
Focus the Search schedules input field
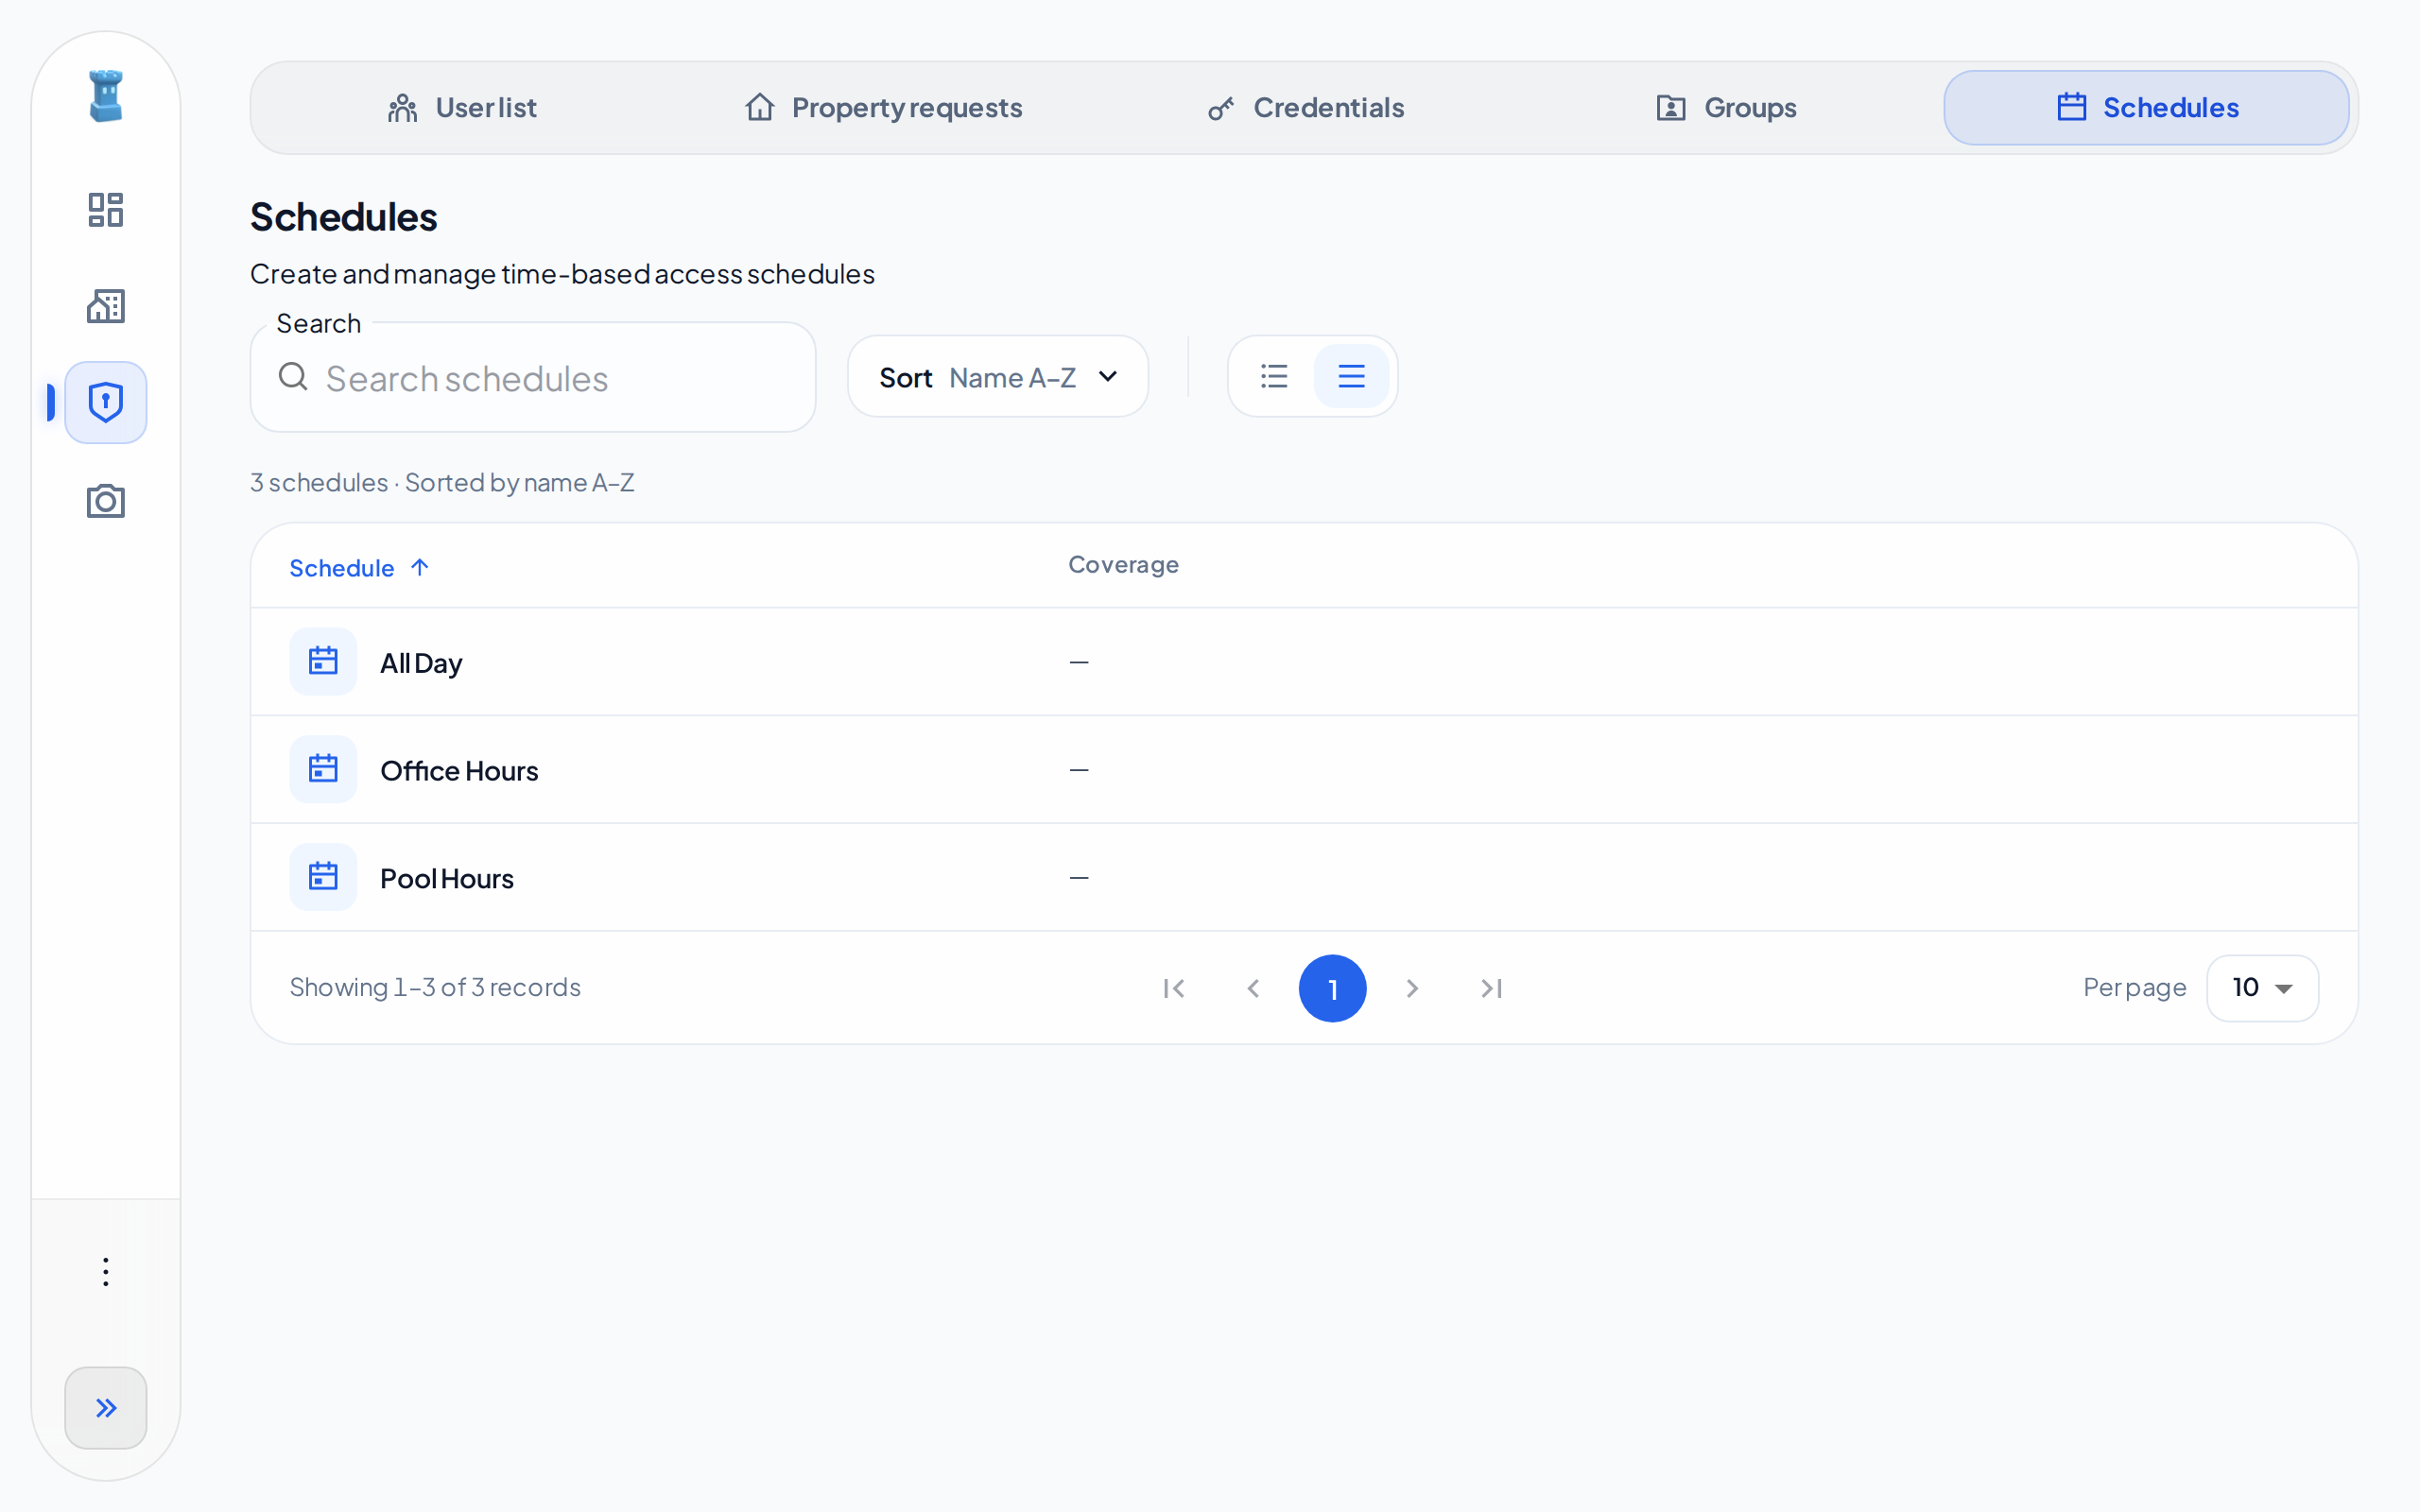pyautogui.click(x=533, y=378)
